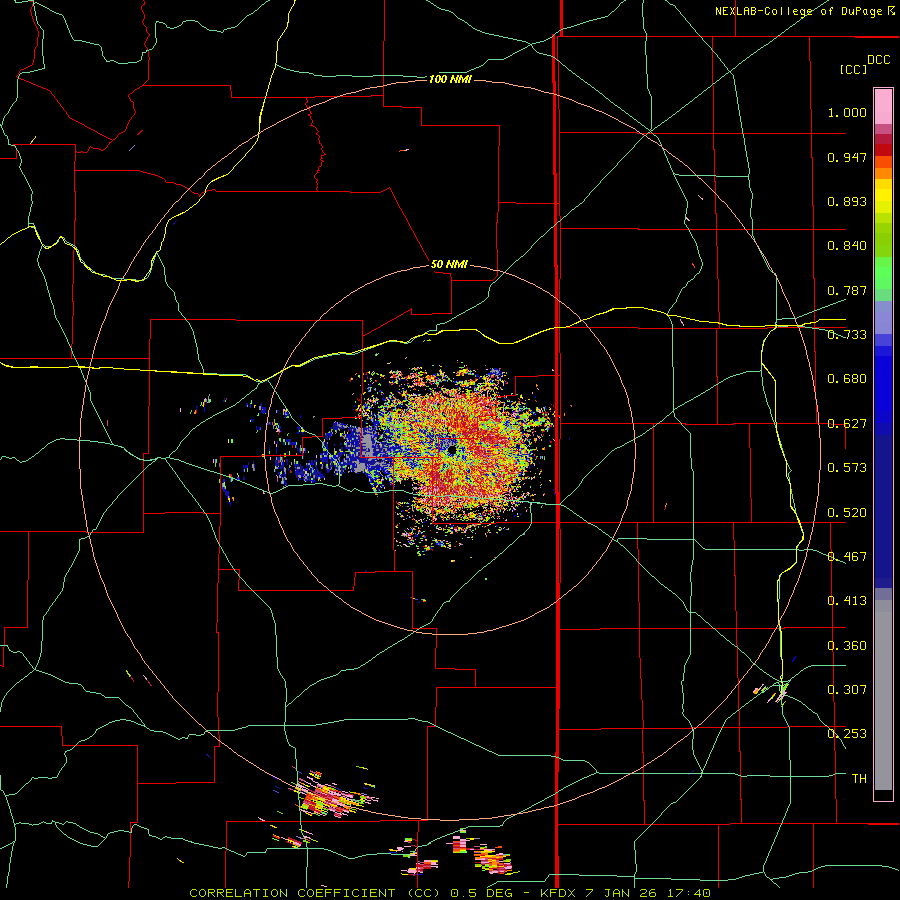Select the 0.733 scale value
Image resolution: width=900 pixels, height=900 pixels.
847,335
